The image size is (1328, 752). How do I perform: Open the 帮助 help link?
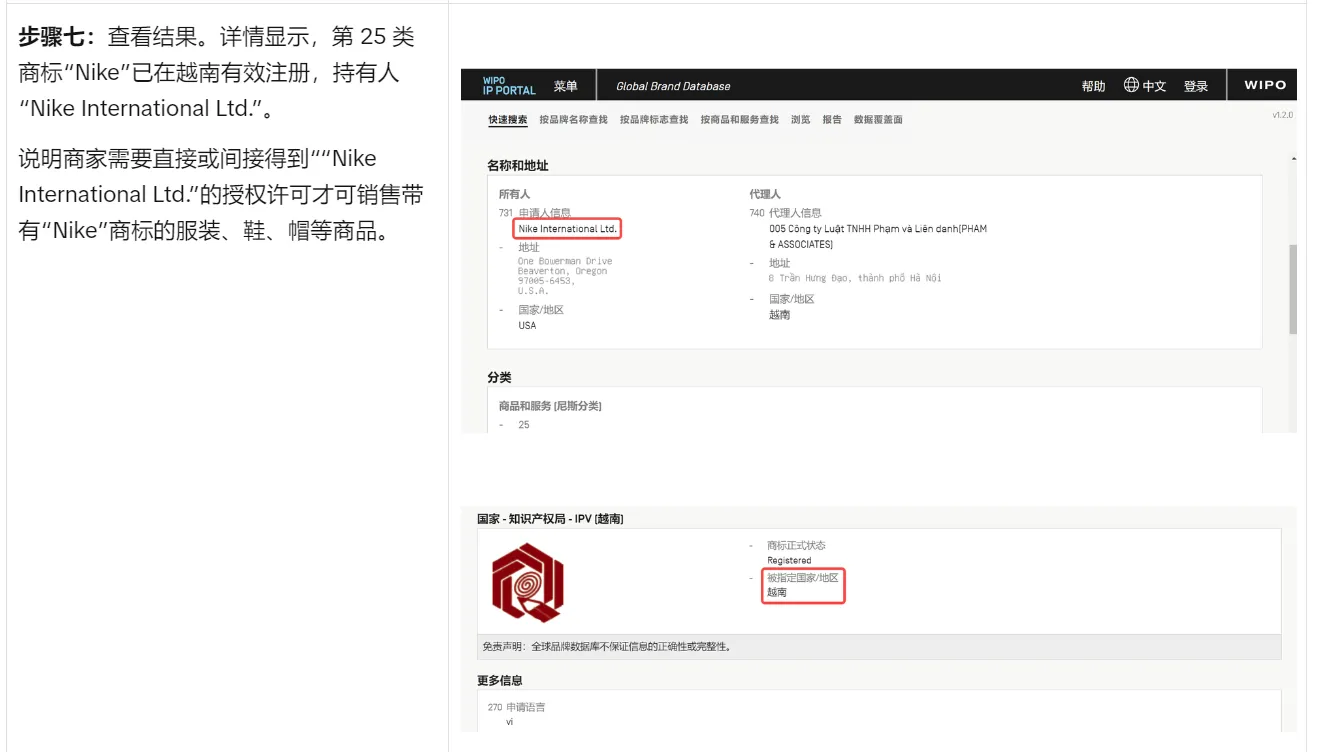point(1093,86)
